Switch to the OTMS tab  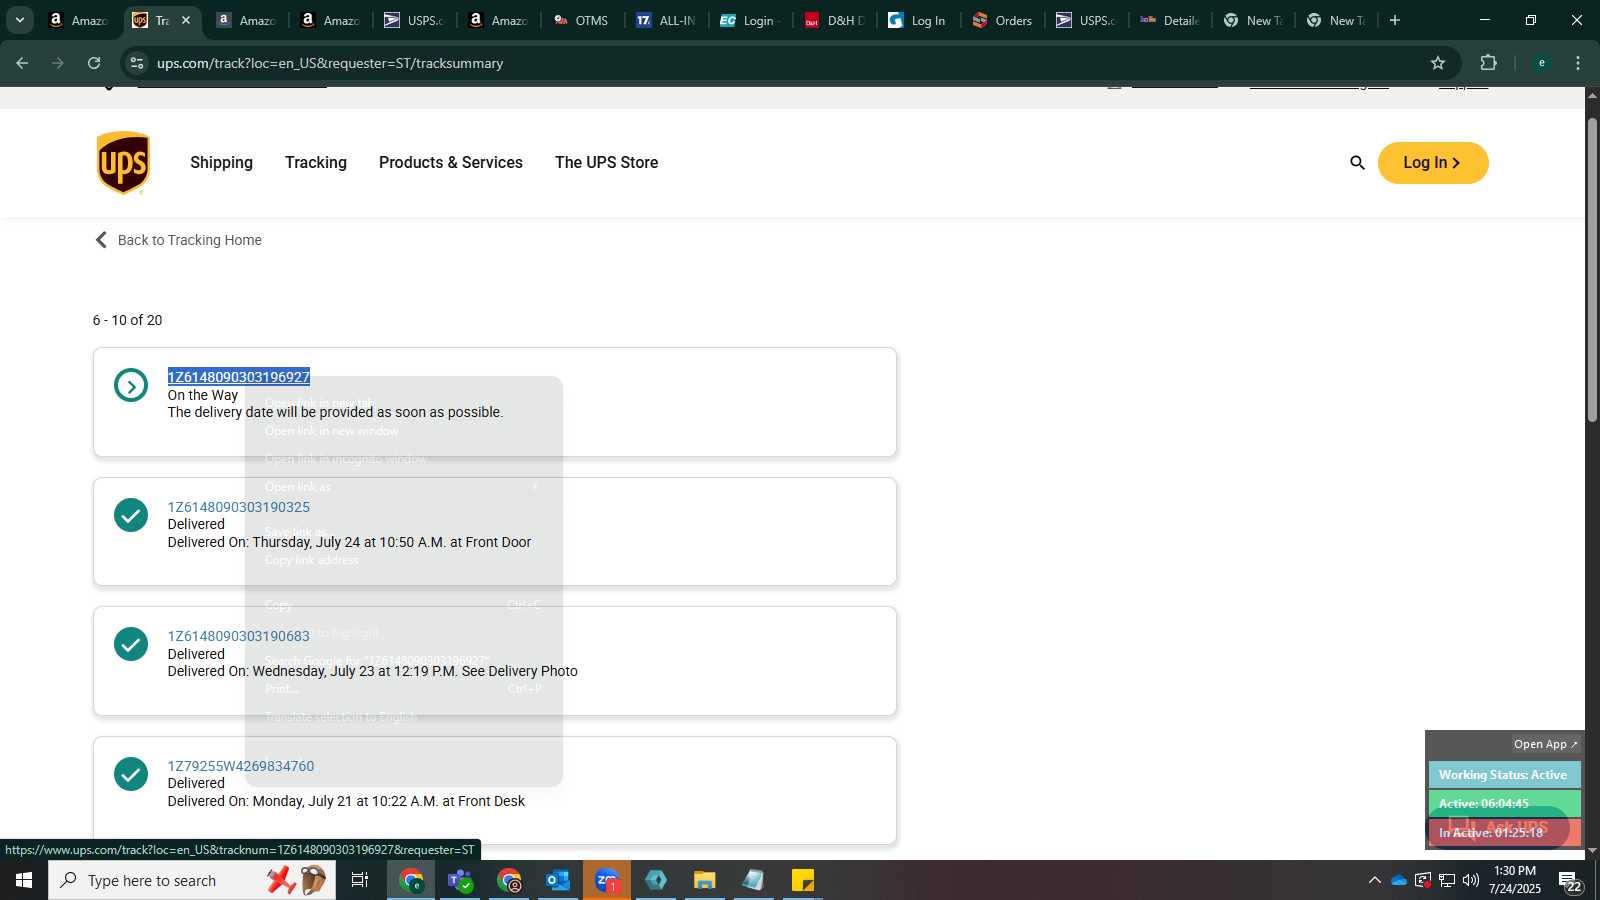click(582, 20)
